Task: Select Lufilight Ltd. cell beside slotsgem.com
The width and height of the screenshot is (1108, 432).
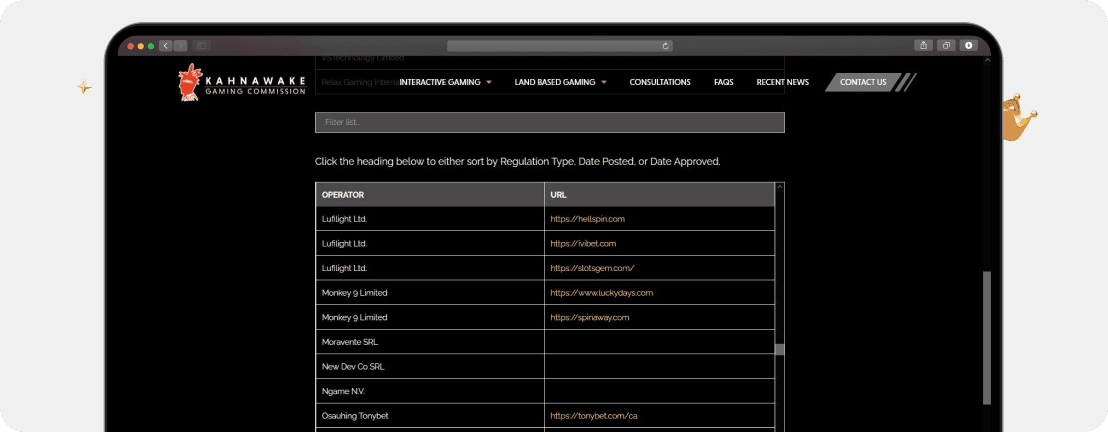Action: [430, 268]
